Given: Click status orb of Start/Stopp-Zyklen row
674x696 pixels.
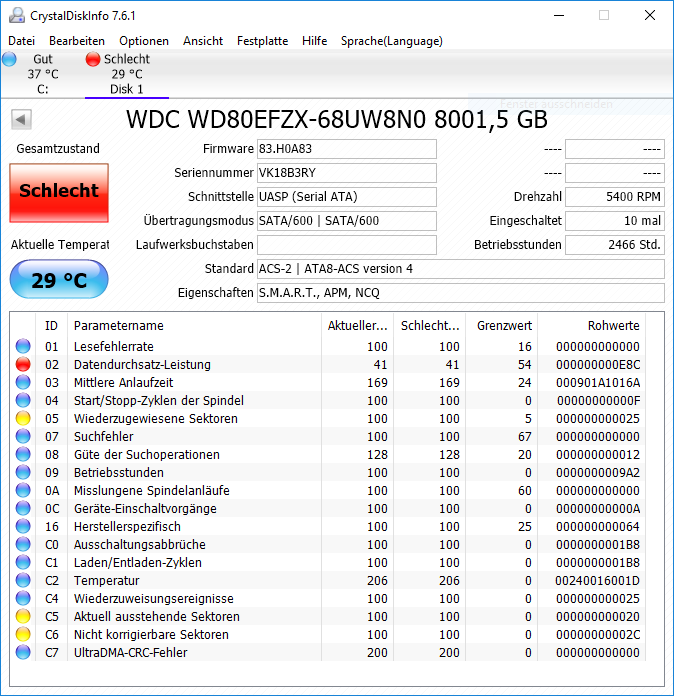Looking at the screenshot, I should pyautogui.click(x=23, y=400).
